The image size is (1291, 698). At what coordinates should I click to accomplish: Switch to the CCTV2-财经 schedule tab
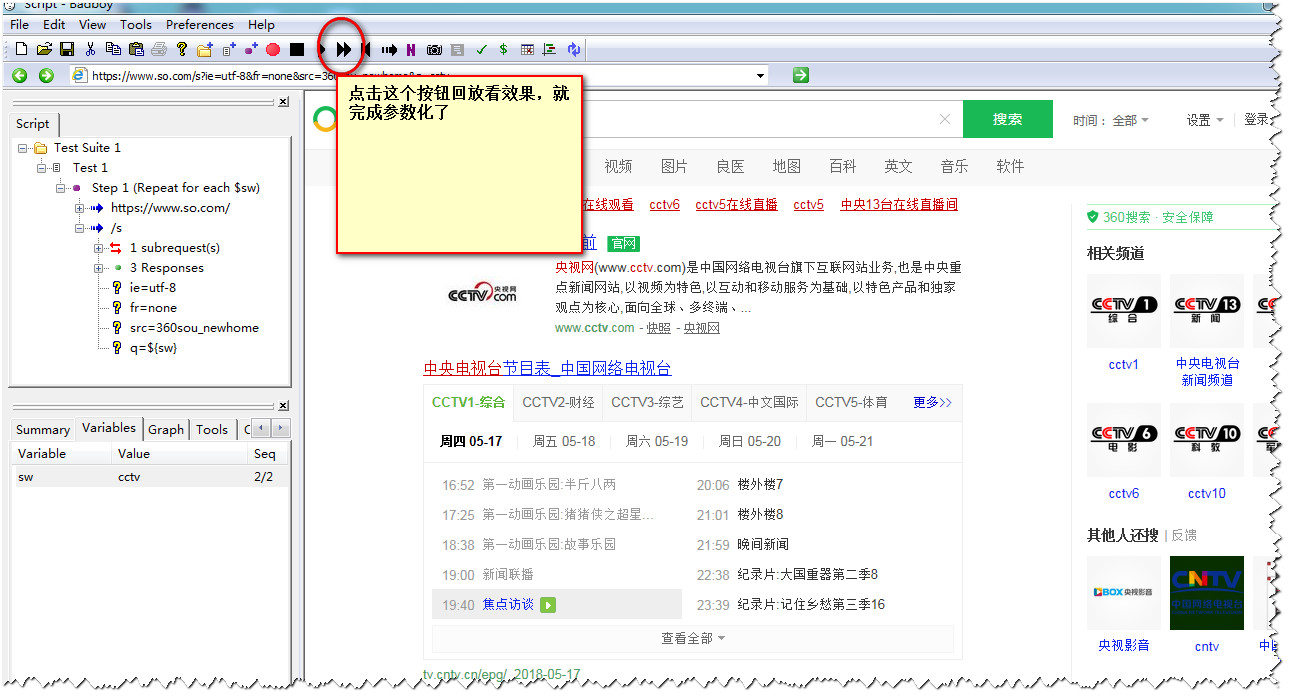click(x=558, y=402)
